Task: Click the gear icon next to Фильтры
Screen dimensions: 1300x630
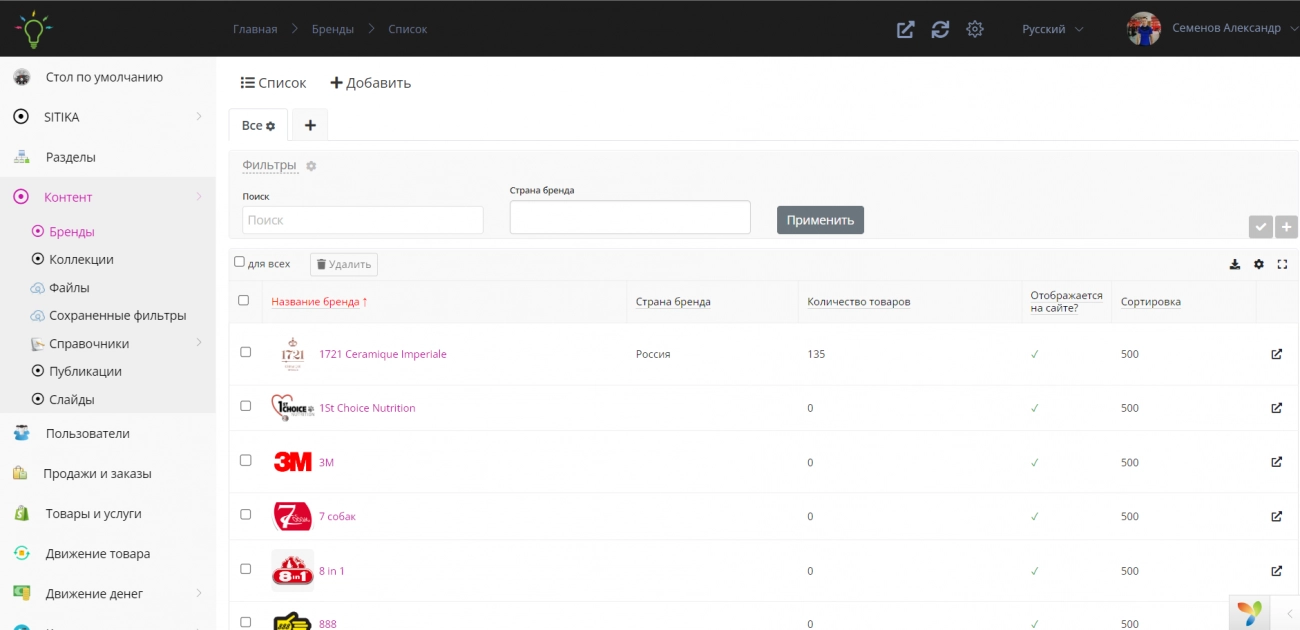Action: coord(311,166)
